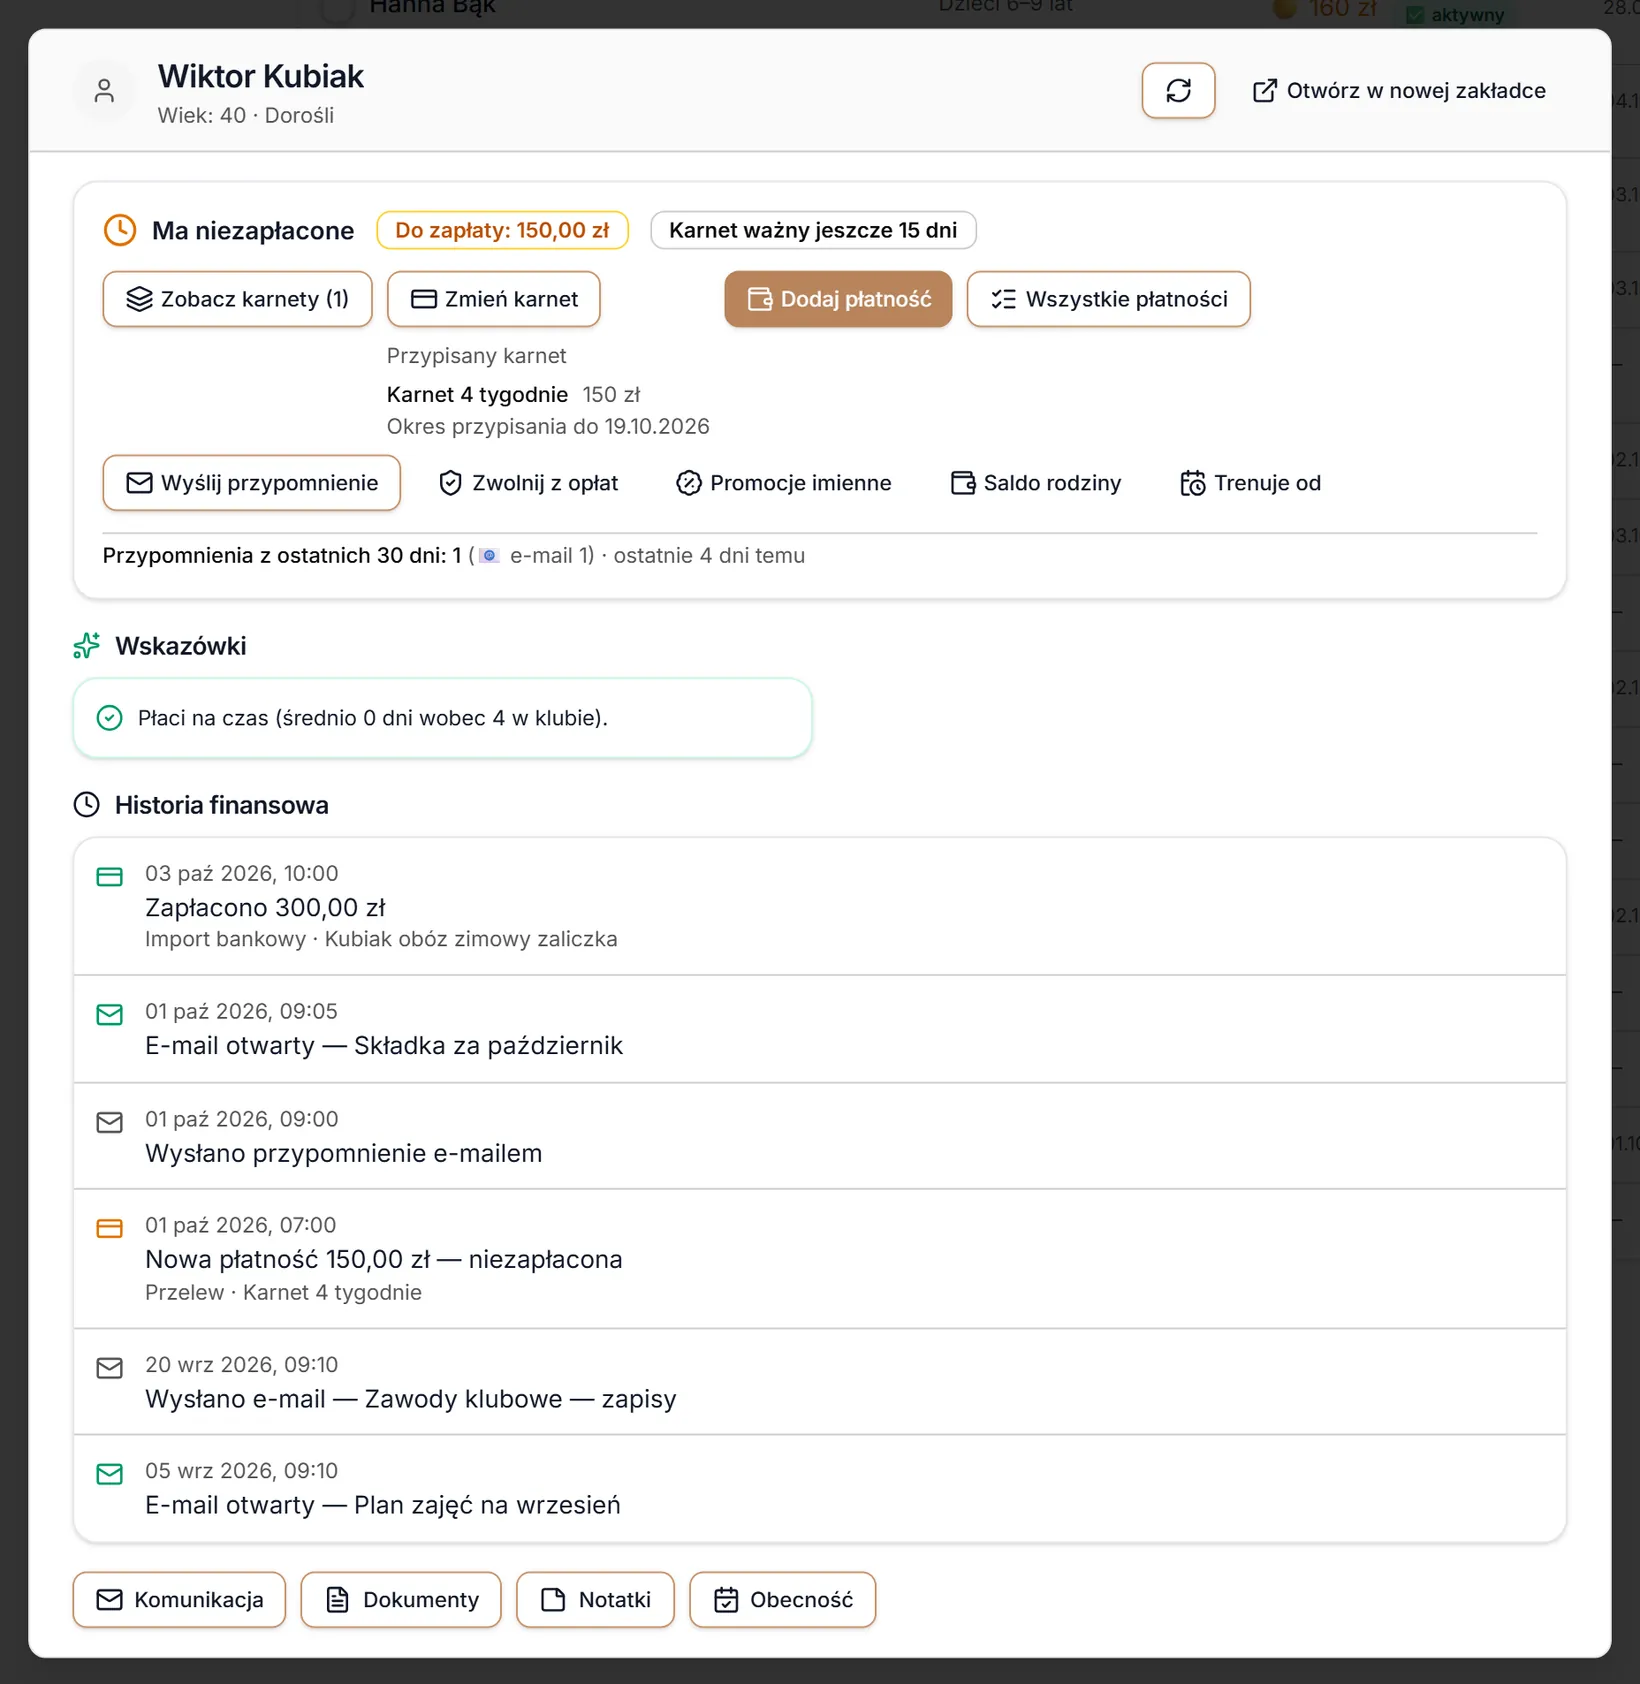Click the clock icon beside Historia finansowa
The height and width of the screenshot is (1684, 1640).
pos(87,805)
